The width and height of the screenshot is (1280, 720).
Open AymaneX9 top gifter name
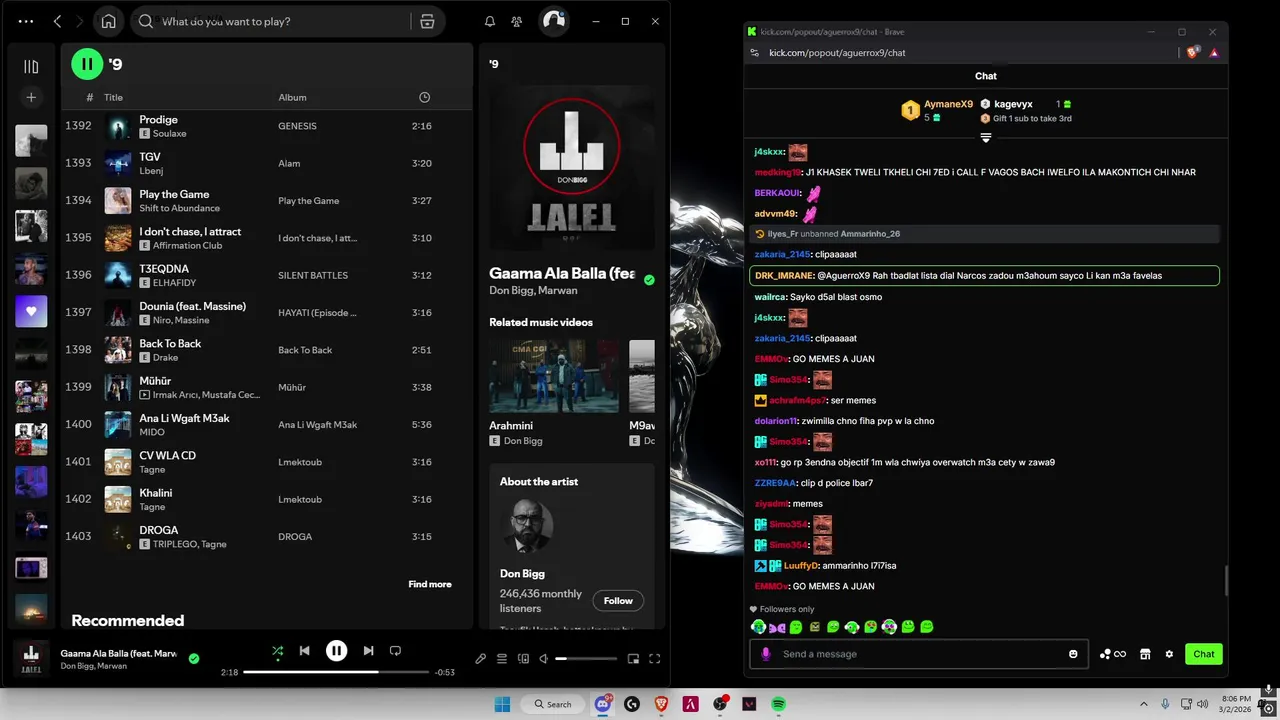click(948, 104)
